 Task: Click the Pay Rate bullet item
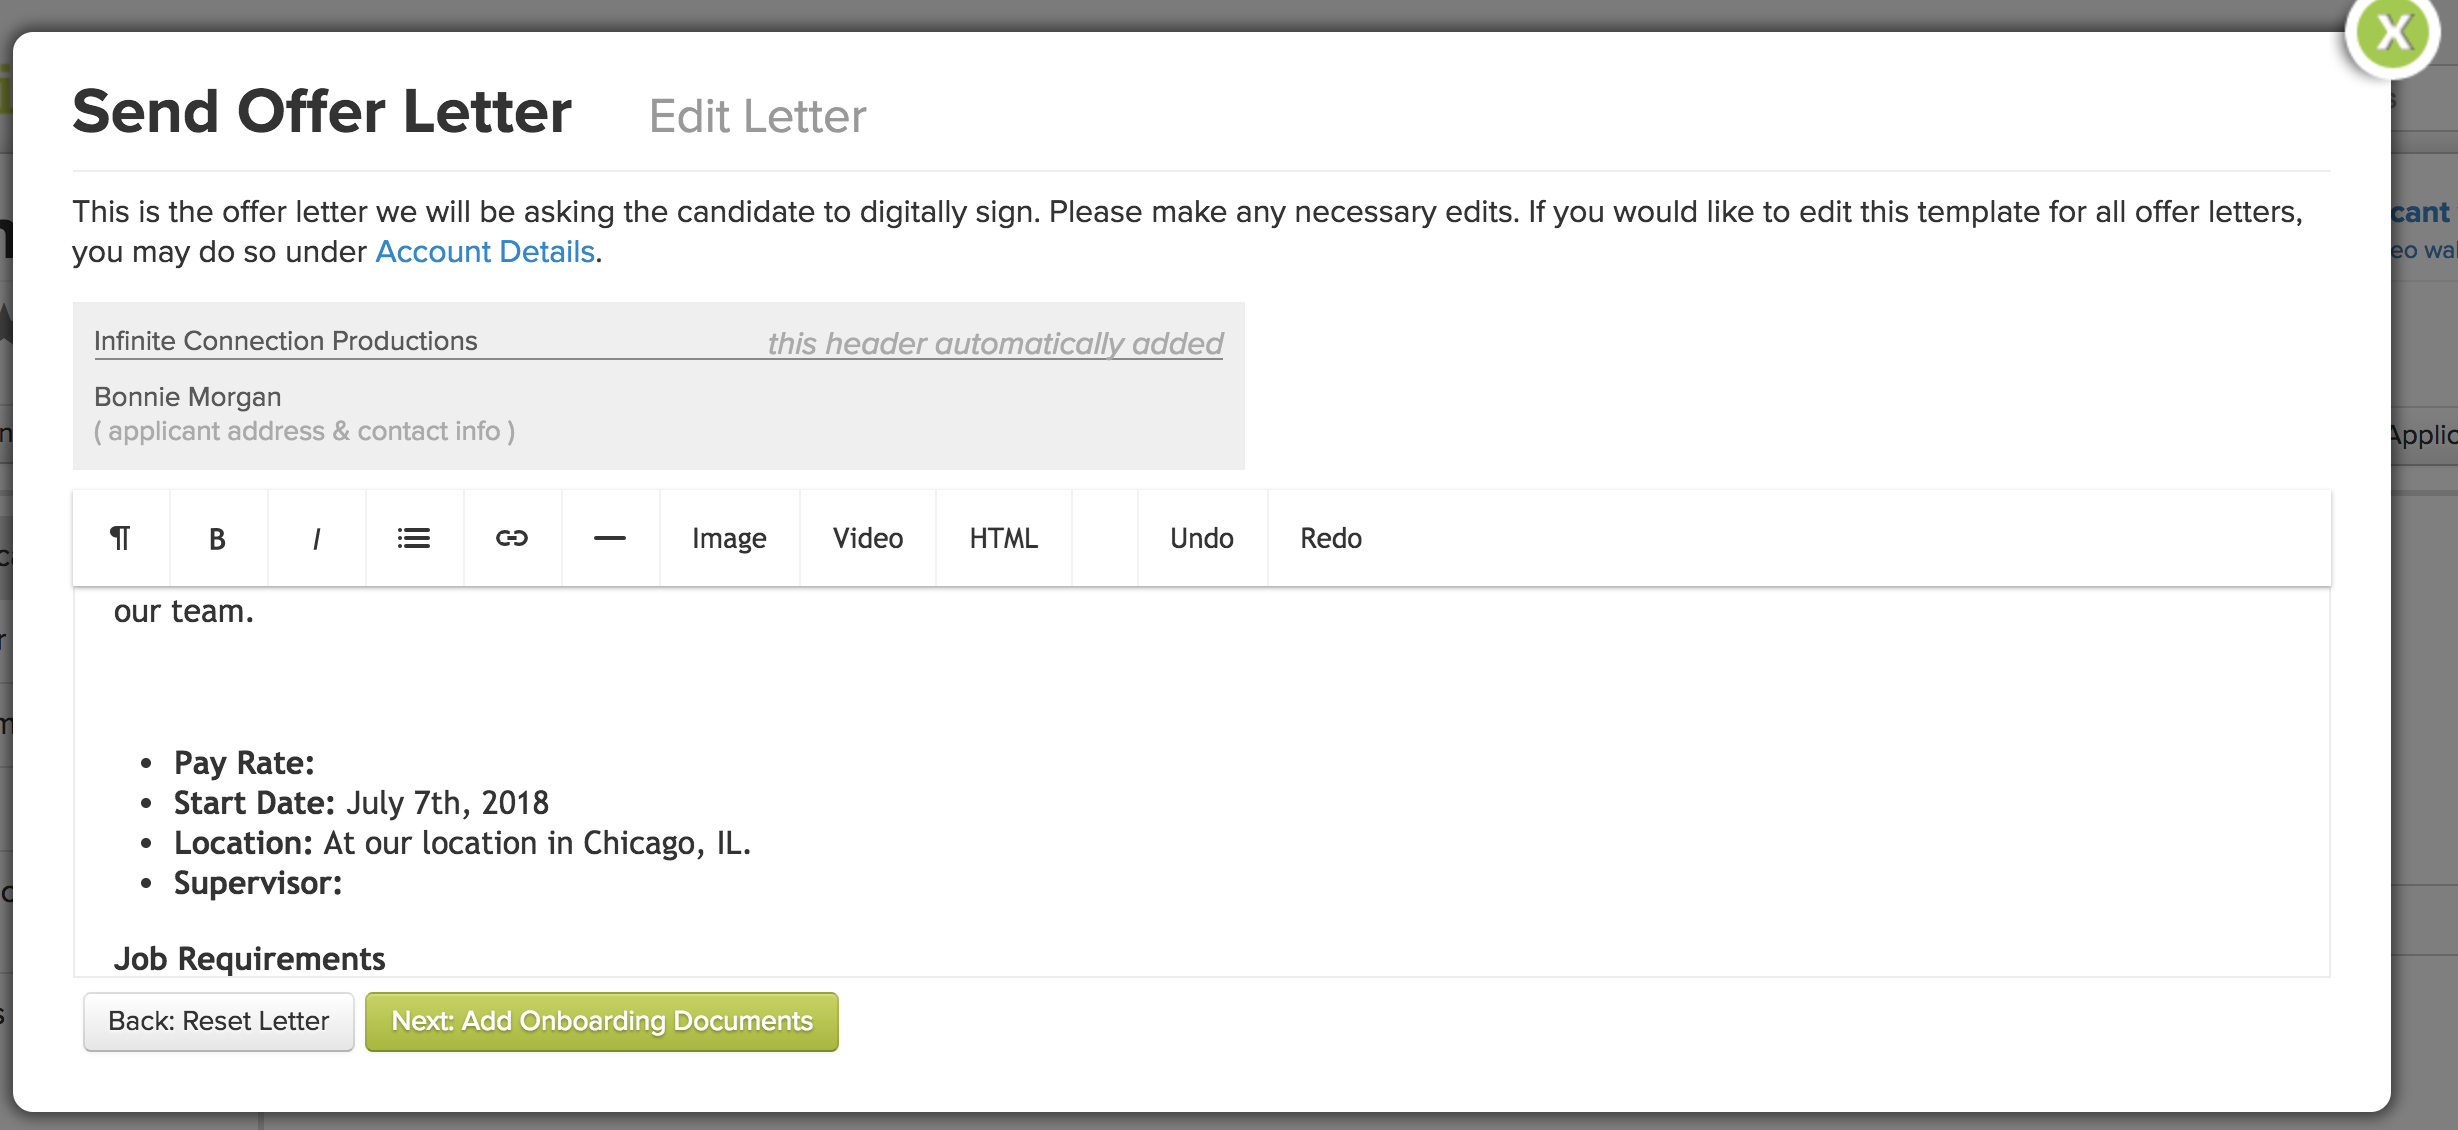point(244,762)
